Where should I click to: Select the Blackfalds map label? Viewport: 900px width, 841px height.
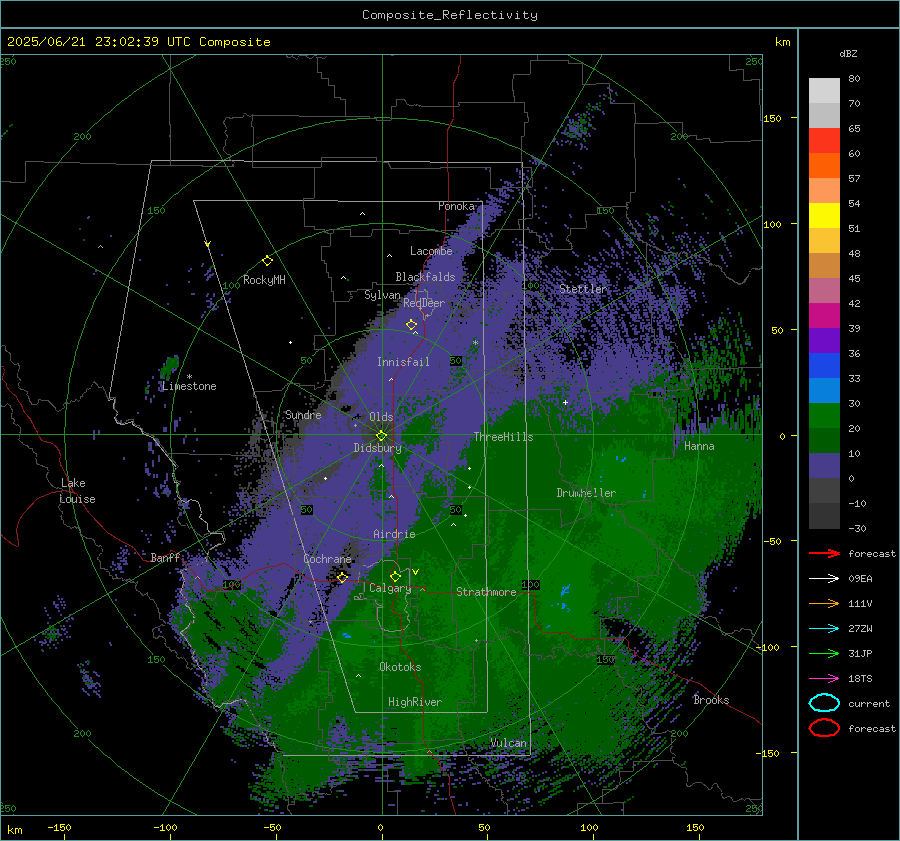click(x=425, y=277)
